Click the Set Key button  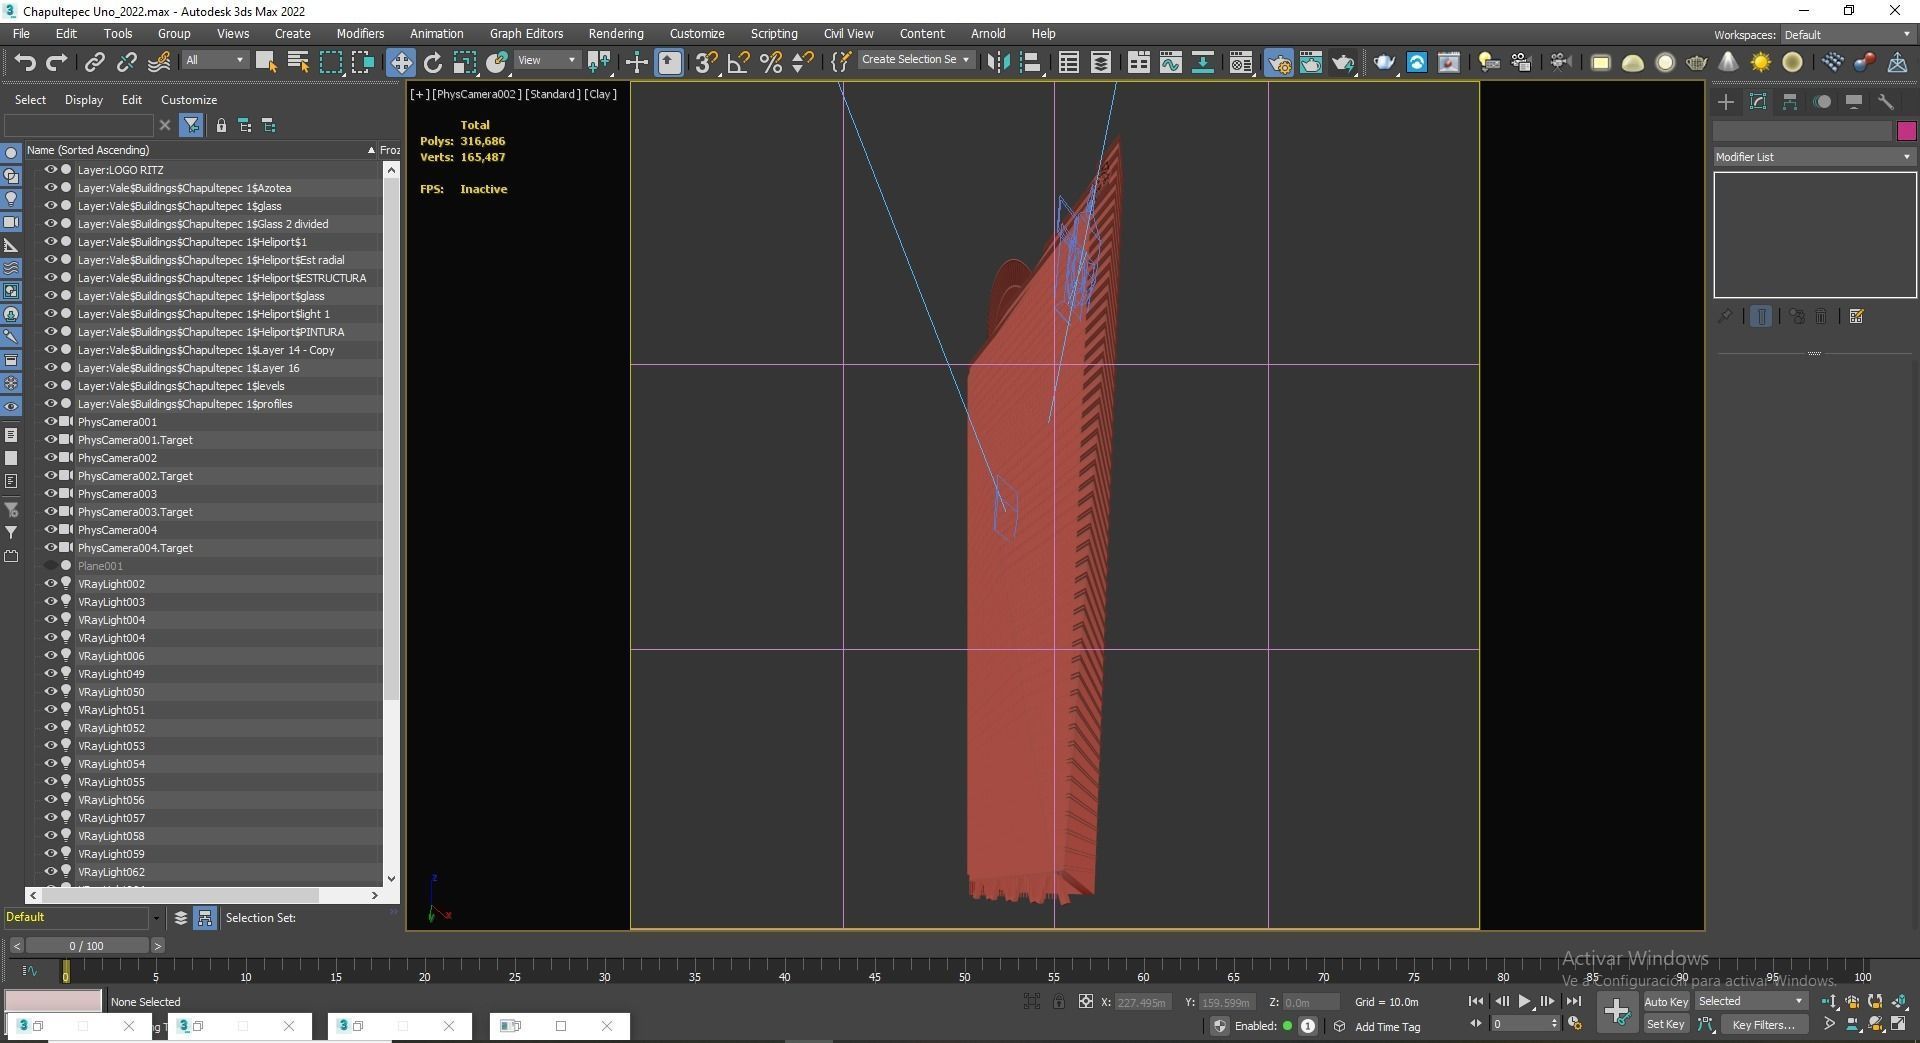[1665, 1024]
